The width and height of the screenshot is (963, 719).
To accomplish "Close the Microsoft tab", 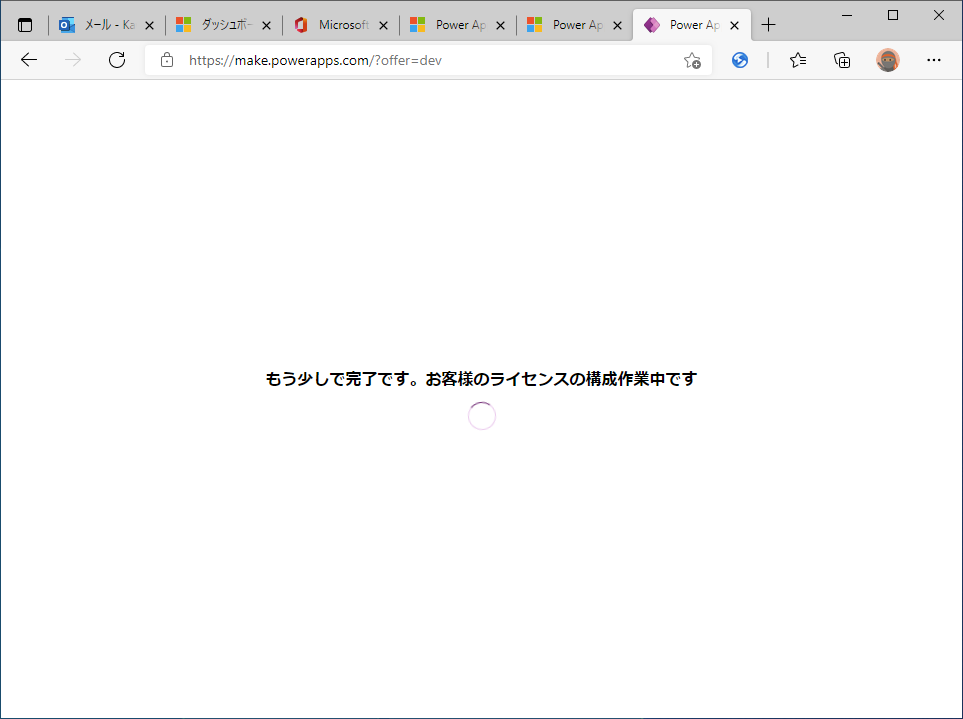I will click(x=383, y=25).
